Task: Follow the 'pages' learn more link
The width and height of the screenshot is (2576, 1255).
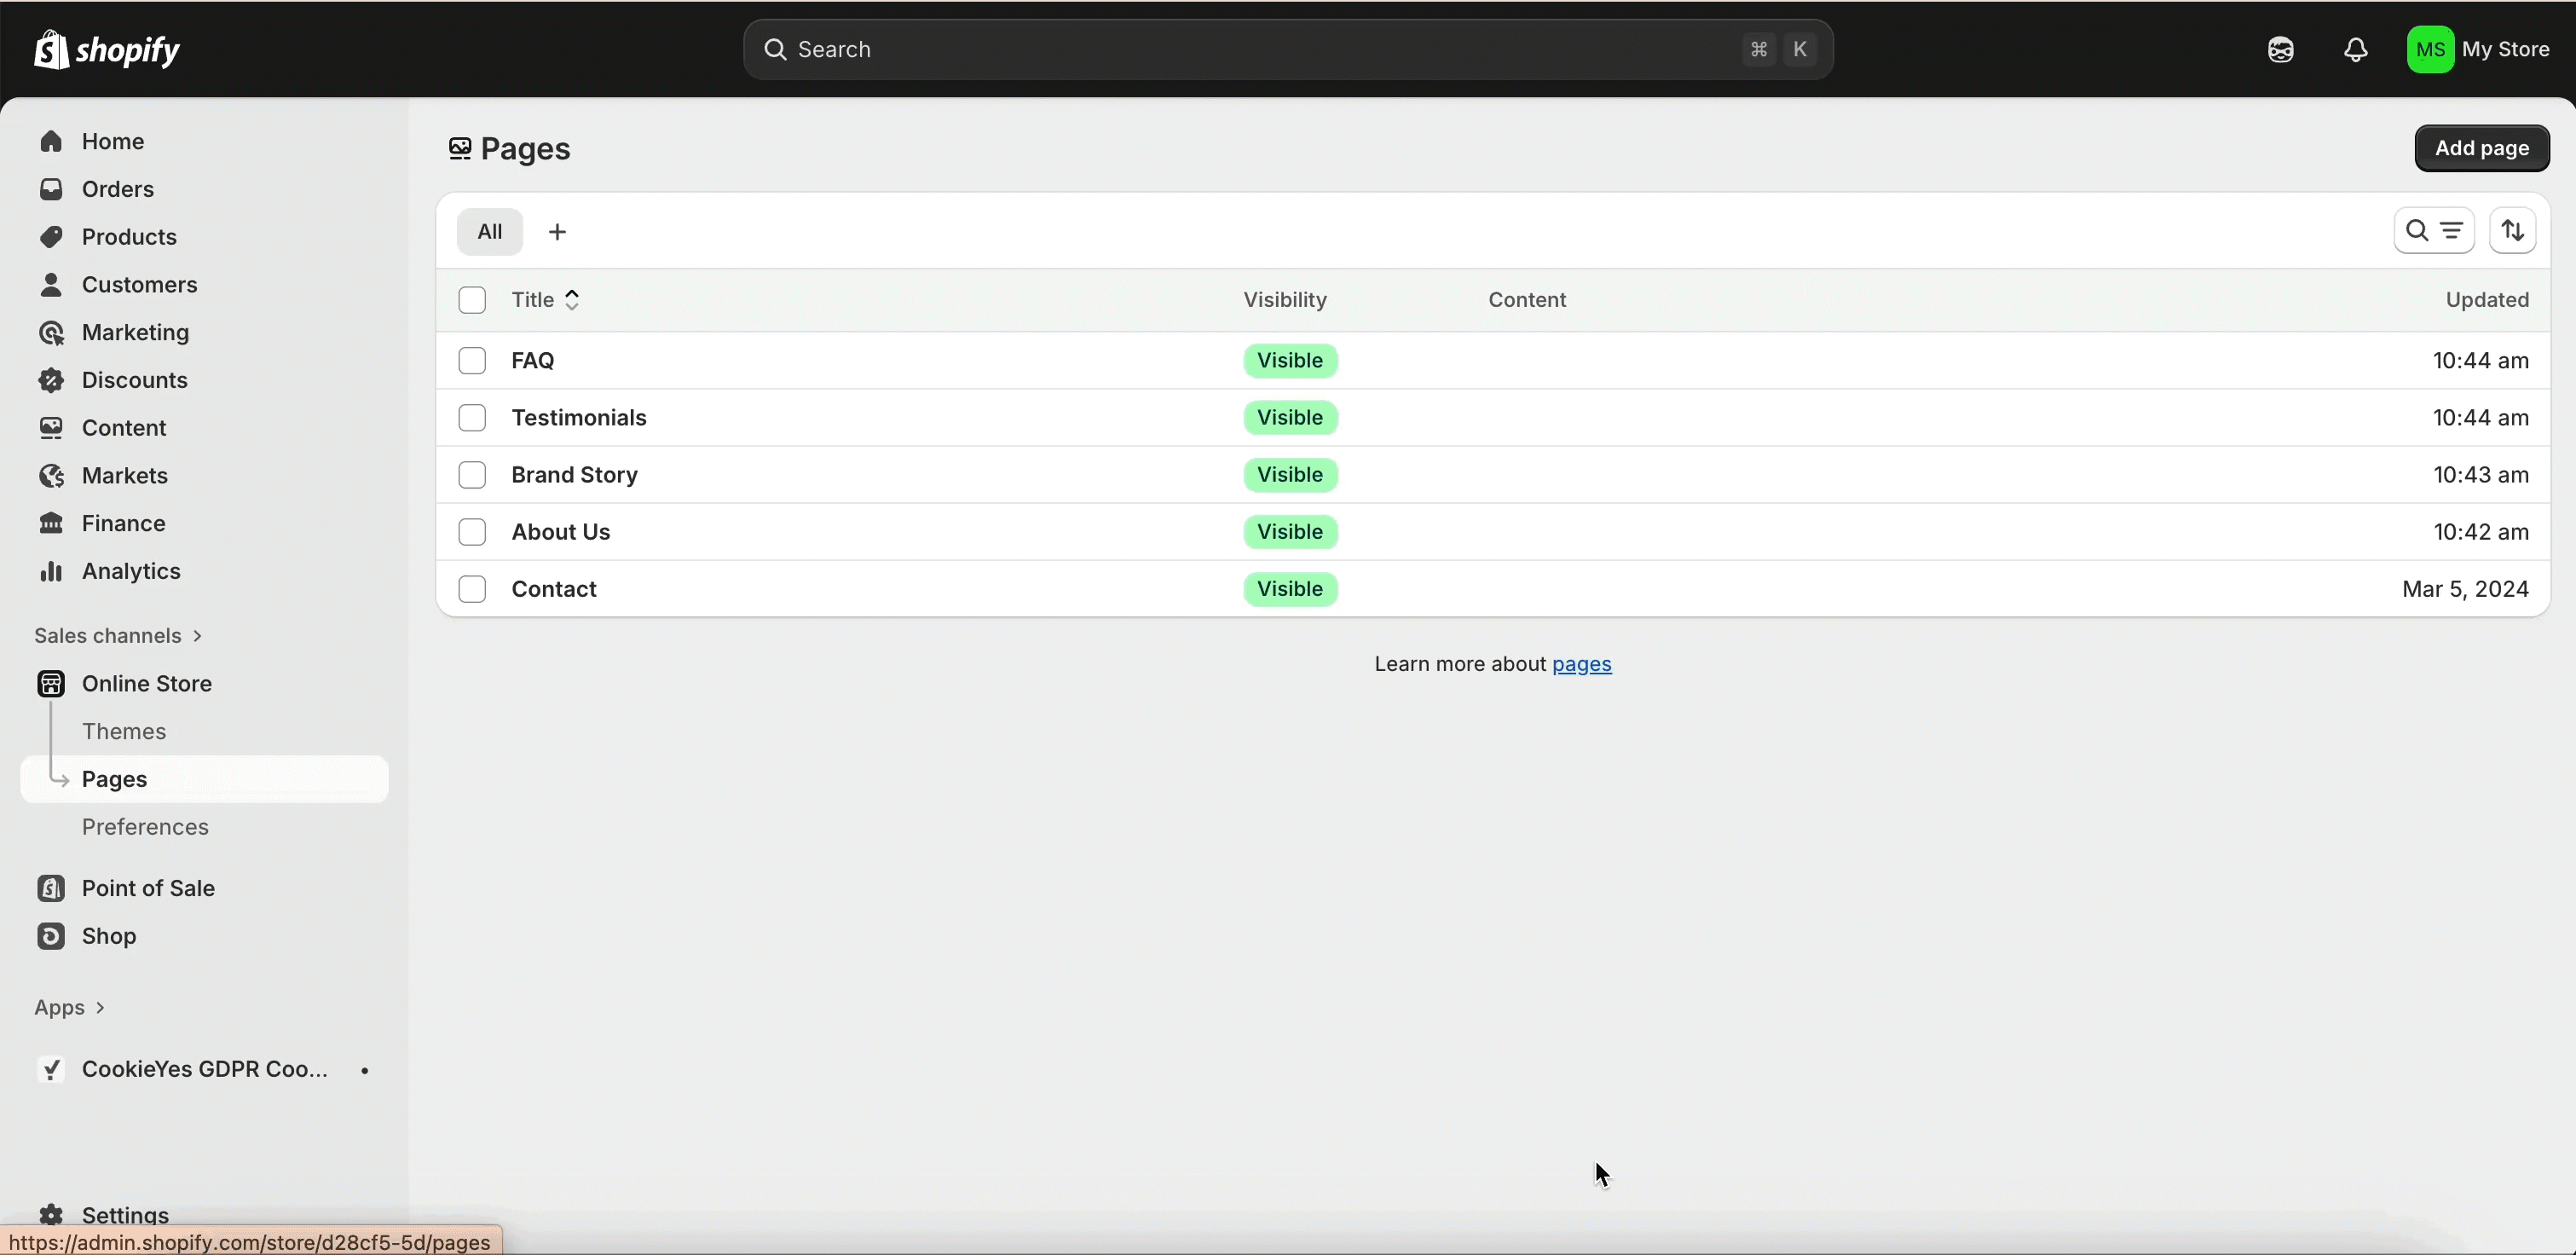Action: (x=1581, y=665)
